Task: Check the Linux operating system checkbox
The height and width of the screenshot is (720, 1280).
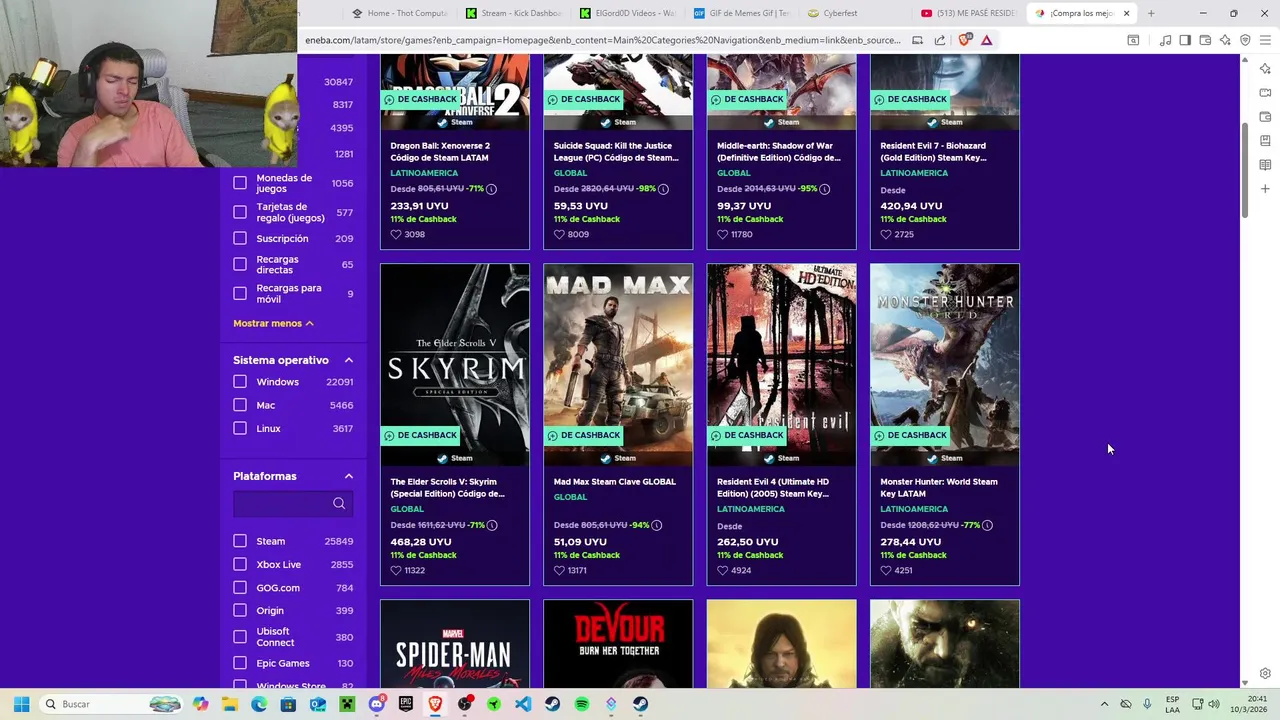Action: tap(240, 428)
